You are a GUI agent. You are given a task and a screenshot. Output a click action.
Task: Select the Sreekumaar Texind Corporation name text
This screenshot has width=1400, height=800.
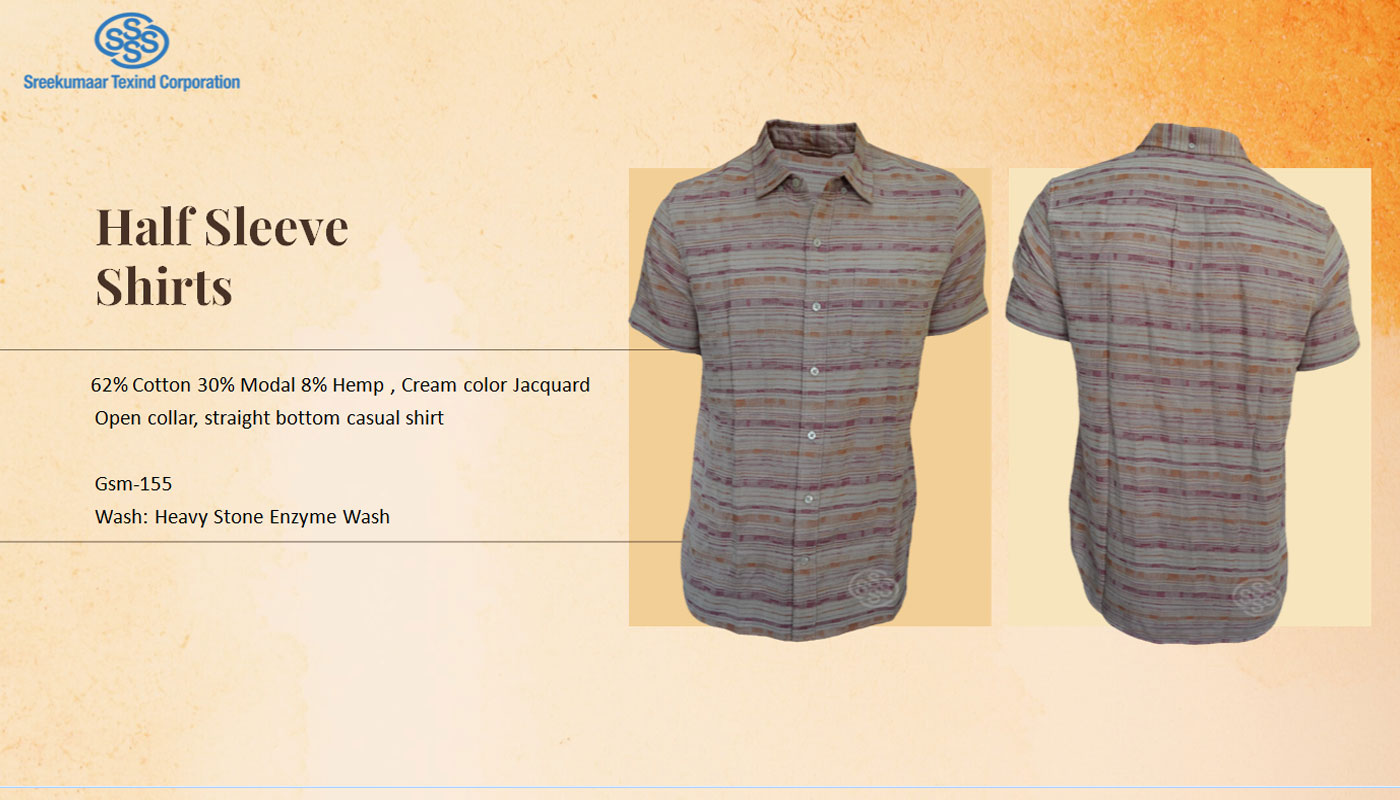click(131, 83)
